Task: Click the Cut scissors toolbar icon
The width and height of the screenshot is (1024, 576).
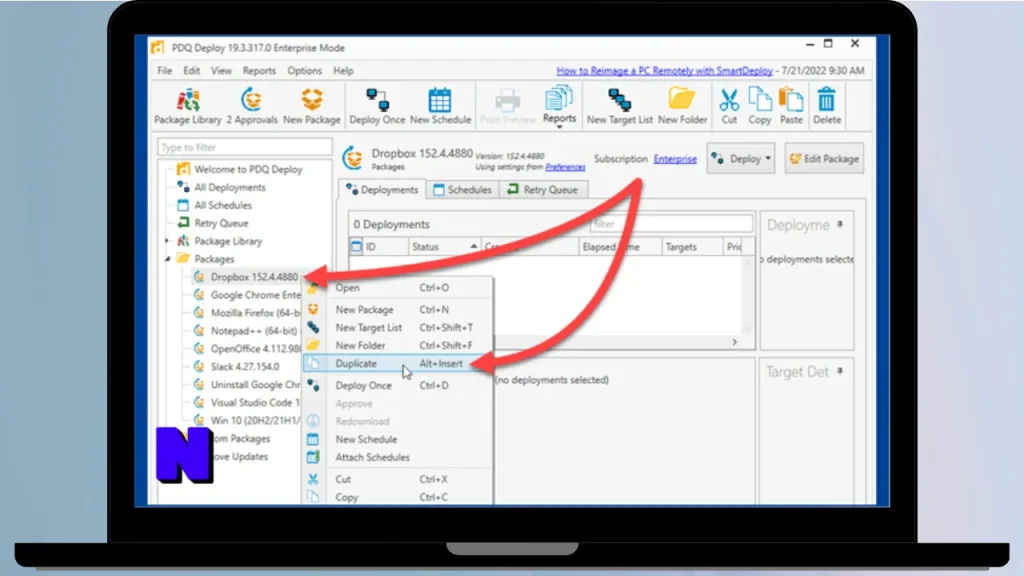Action: pos(729,106)
